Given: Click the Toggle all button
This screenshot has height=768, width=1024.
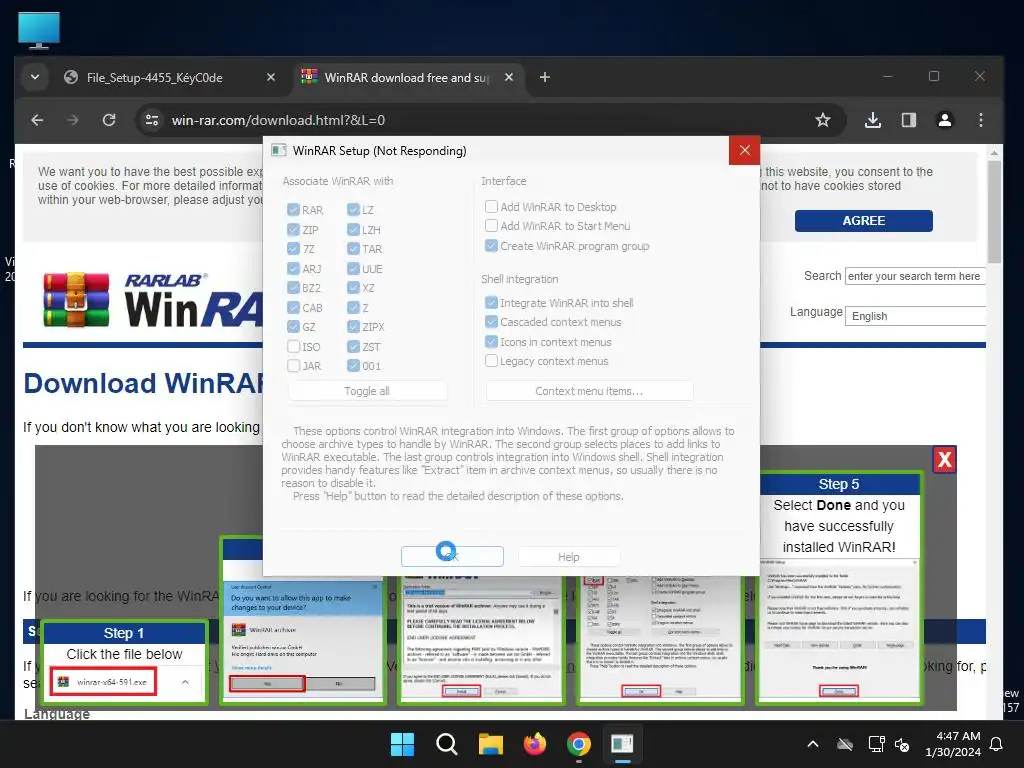Looking at the screenshot, I should click(367, 391).
